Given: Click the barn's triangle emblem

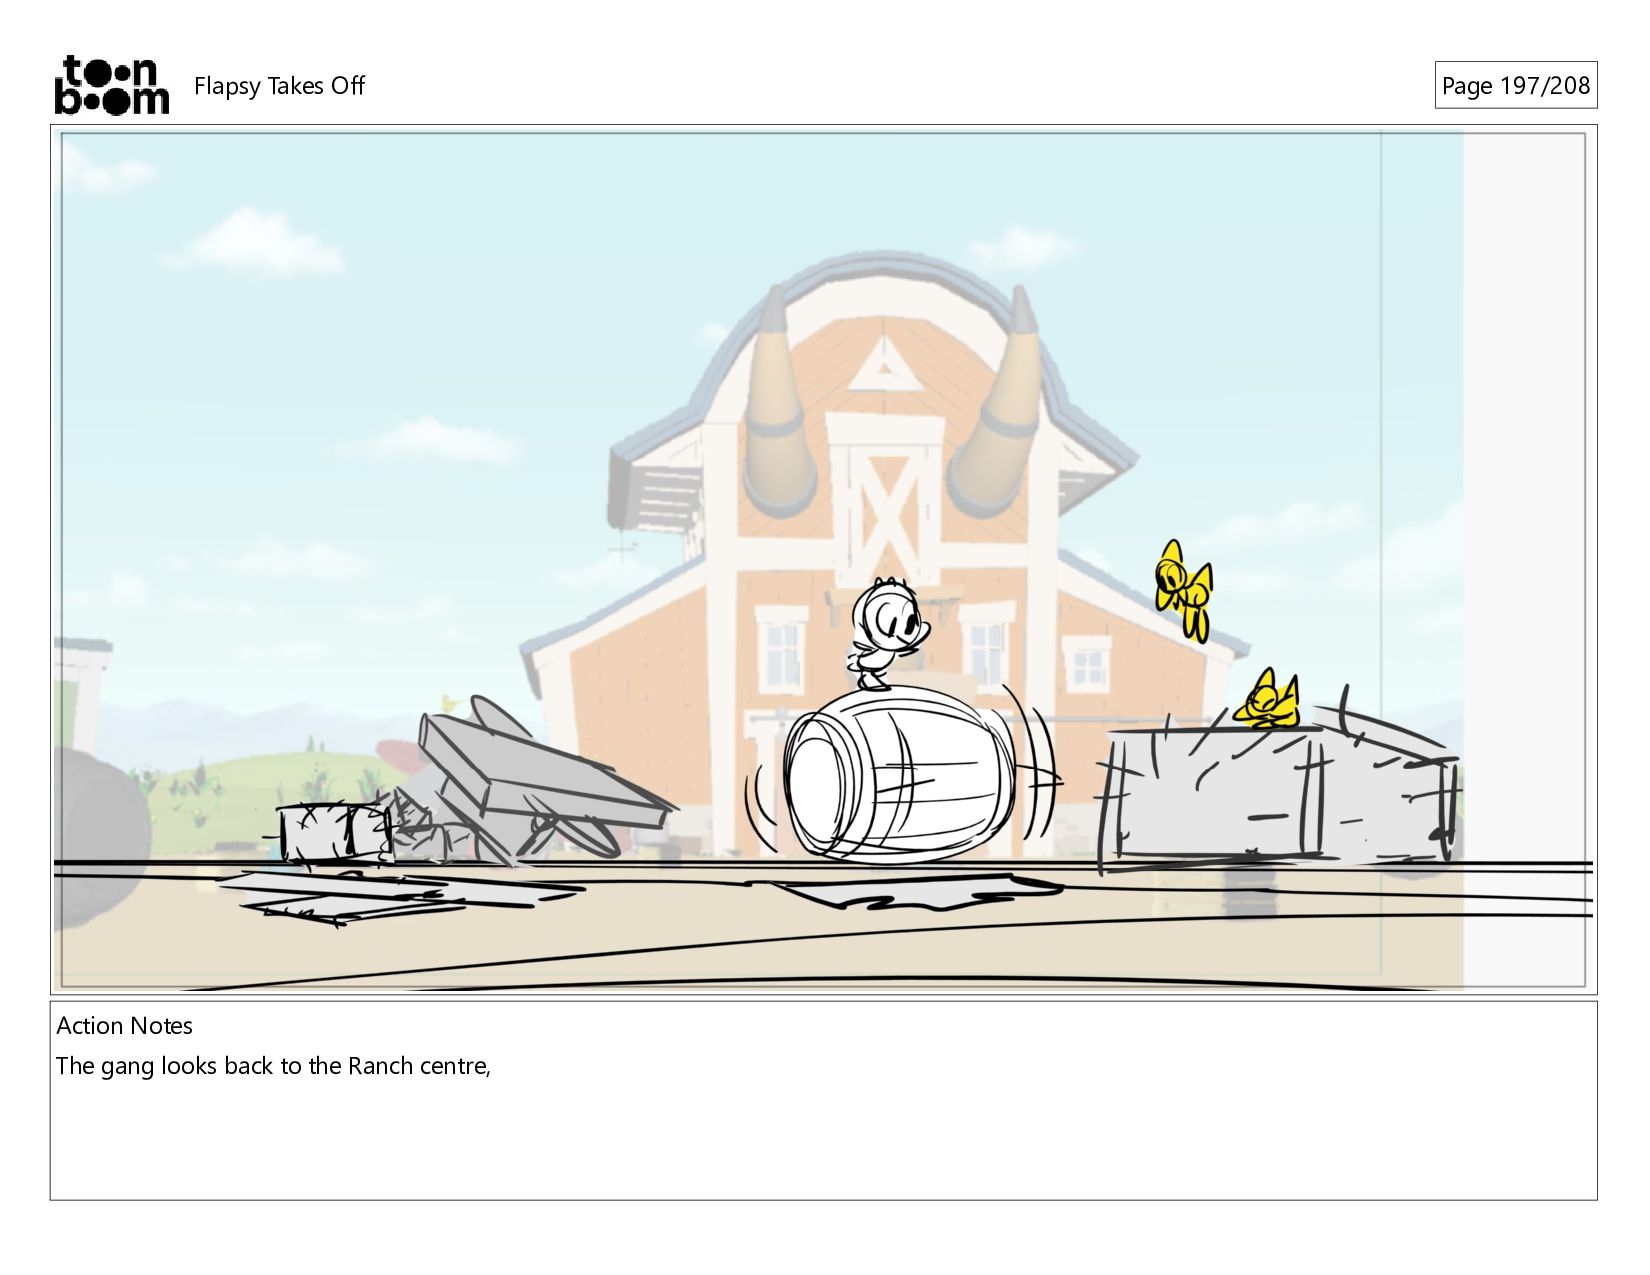Looking at the screenshot, I should click(883, 364).
